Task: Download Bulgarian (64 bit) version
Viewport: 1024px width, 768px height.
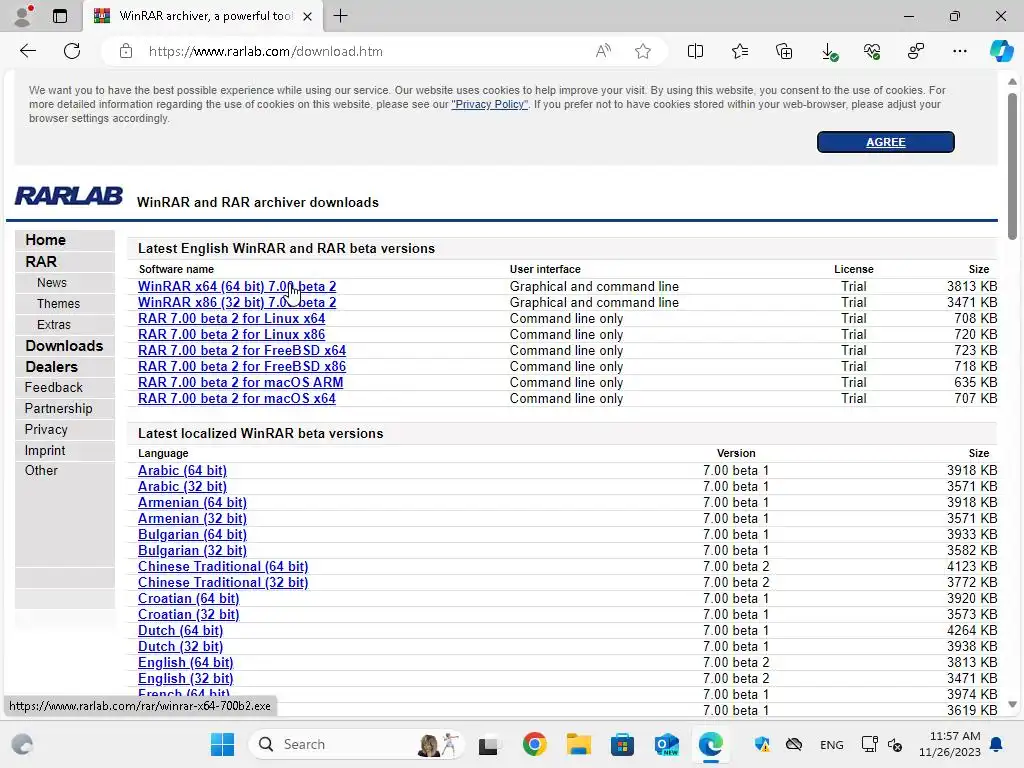Action: tap(192, 535)
